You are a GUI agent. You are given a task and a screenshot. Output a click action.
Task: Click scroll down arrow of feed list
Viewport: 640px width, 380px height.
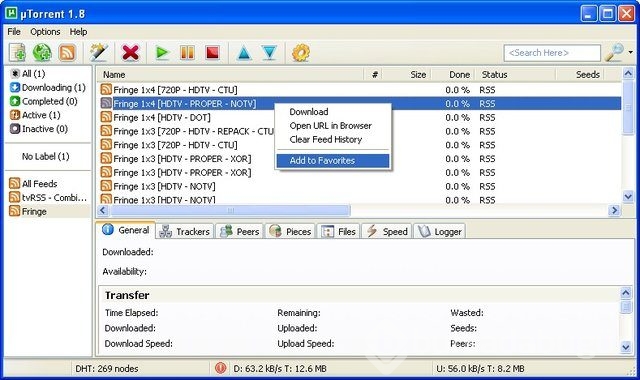click(628, 196)
